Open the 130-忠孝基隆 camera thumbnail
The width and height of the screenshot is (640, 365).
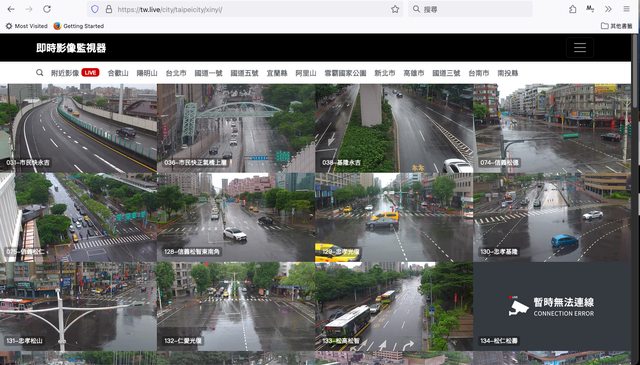tap(552, 217)
